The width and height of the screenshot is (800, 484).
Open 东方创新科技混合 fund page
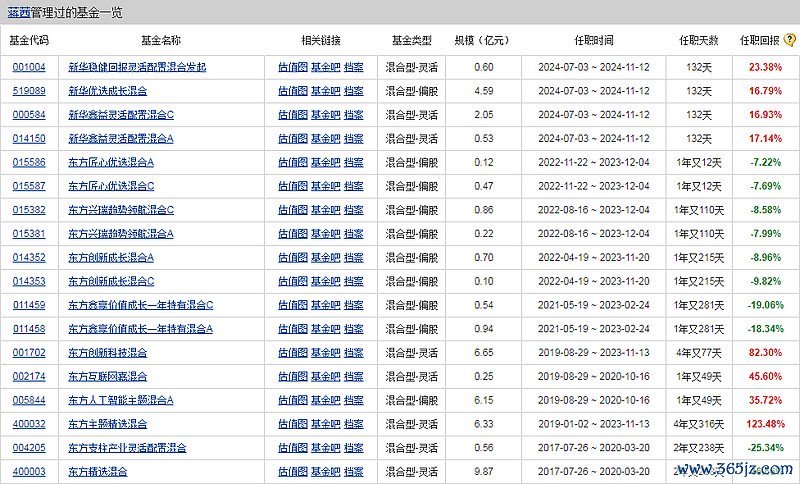(x=108, y=352)
